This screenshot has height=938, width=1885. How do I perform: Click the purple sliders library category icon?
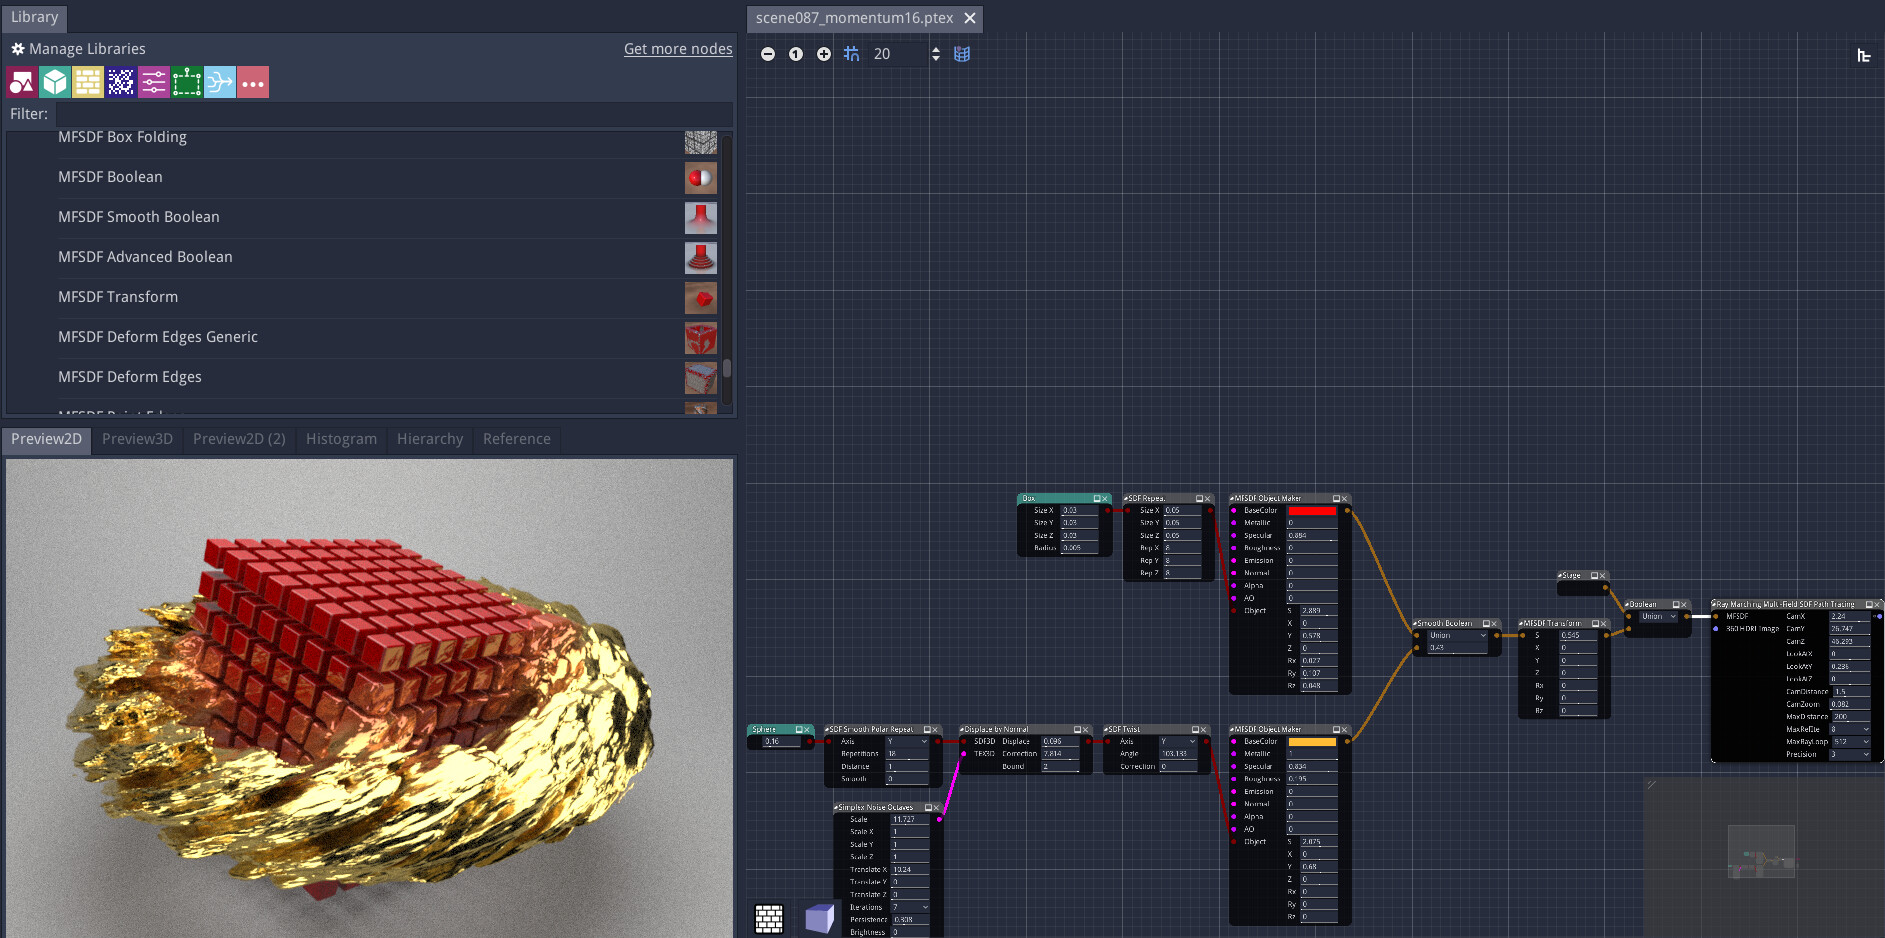coord(154,82)
